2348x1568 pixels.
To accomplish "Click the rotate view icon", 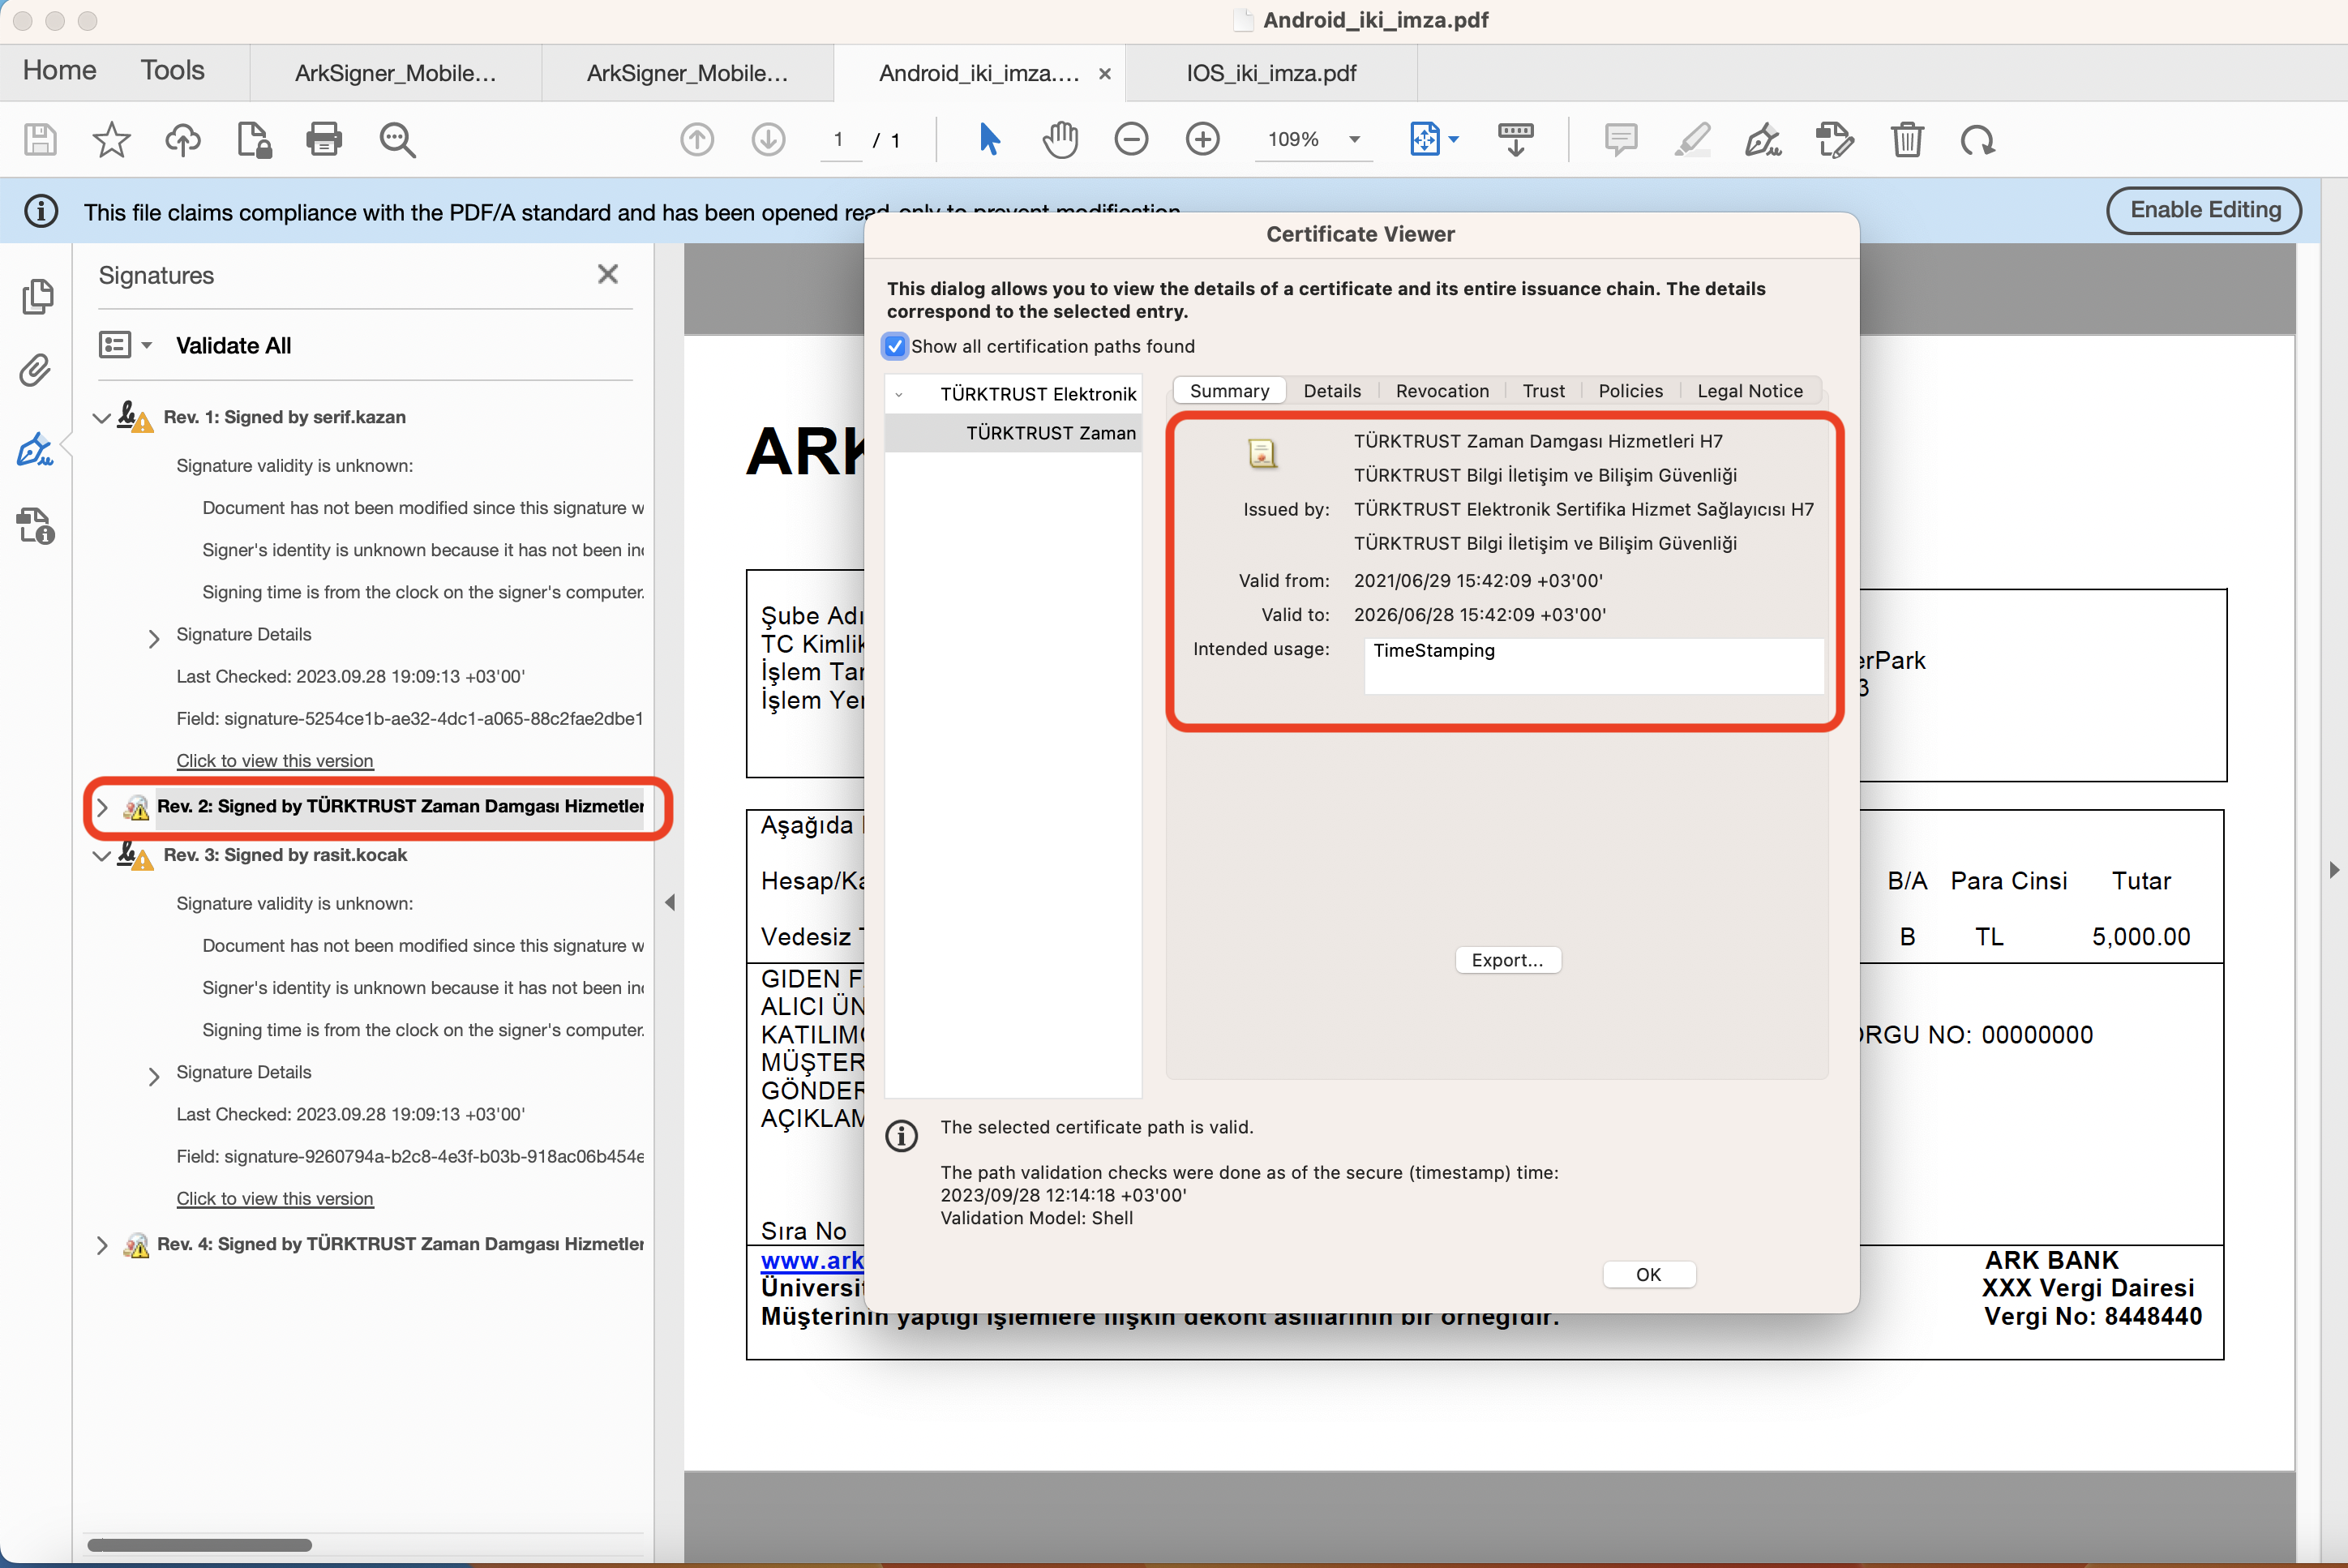I will pyautogui.click(x=1978, y=140).
